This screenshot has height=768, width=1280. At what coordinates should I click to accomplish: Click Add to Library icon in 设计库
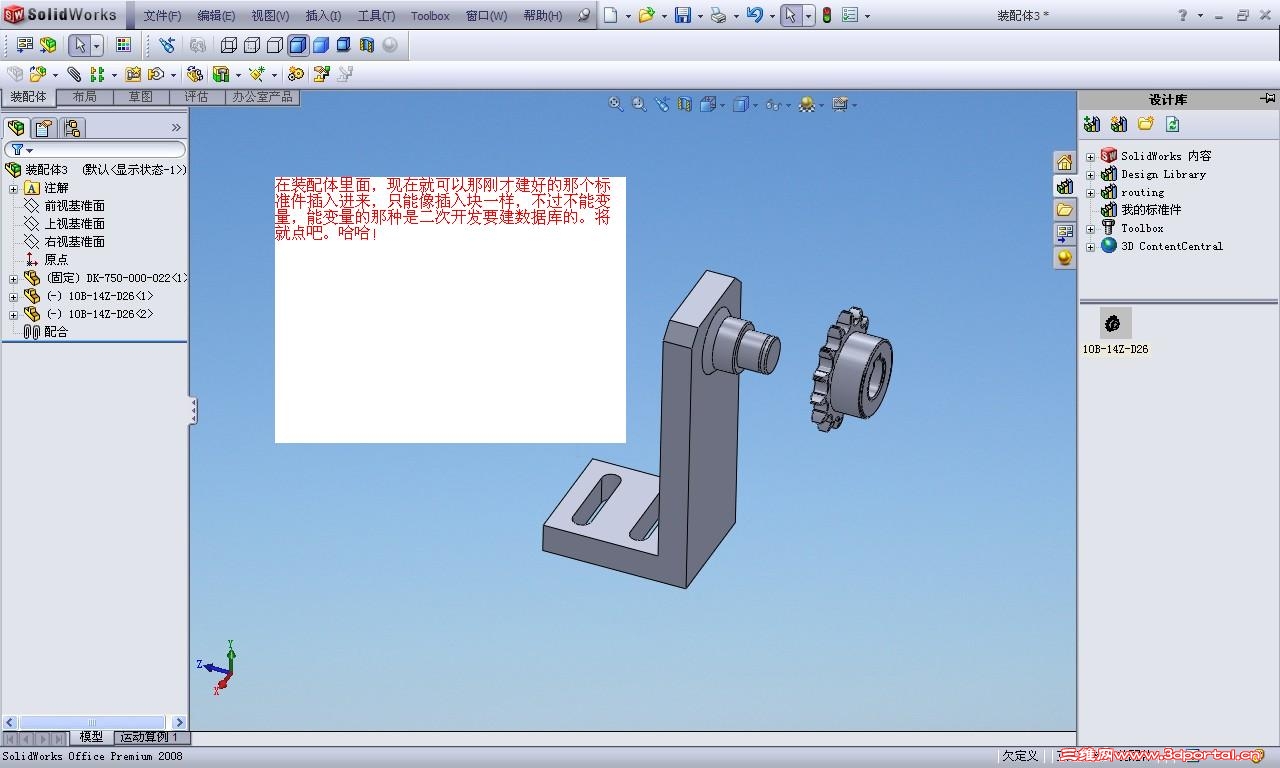tap(1092, 124)
